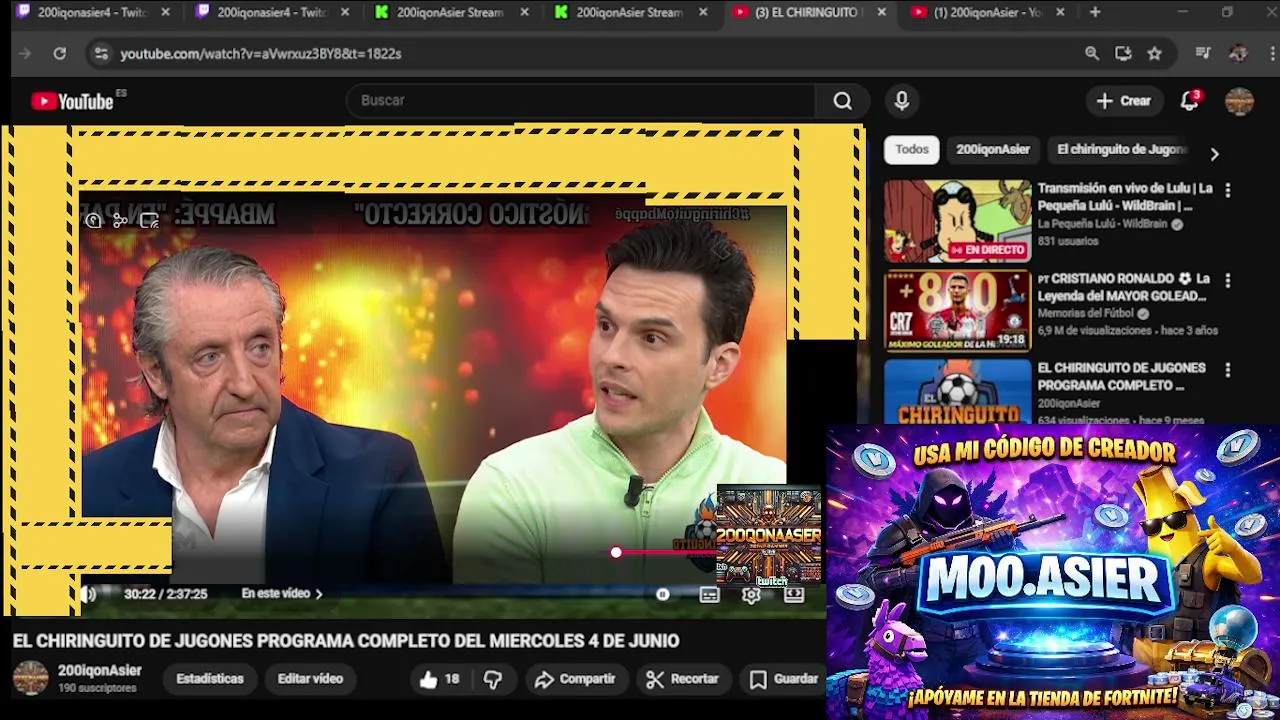Click the YouTube logo home link

tap(72, 101)
